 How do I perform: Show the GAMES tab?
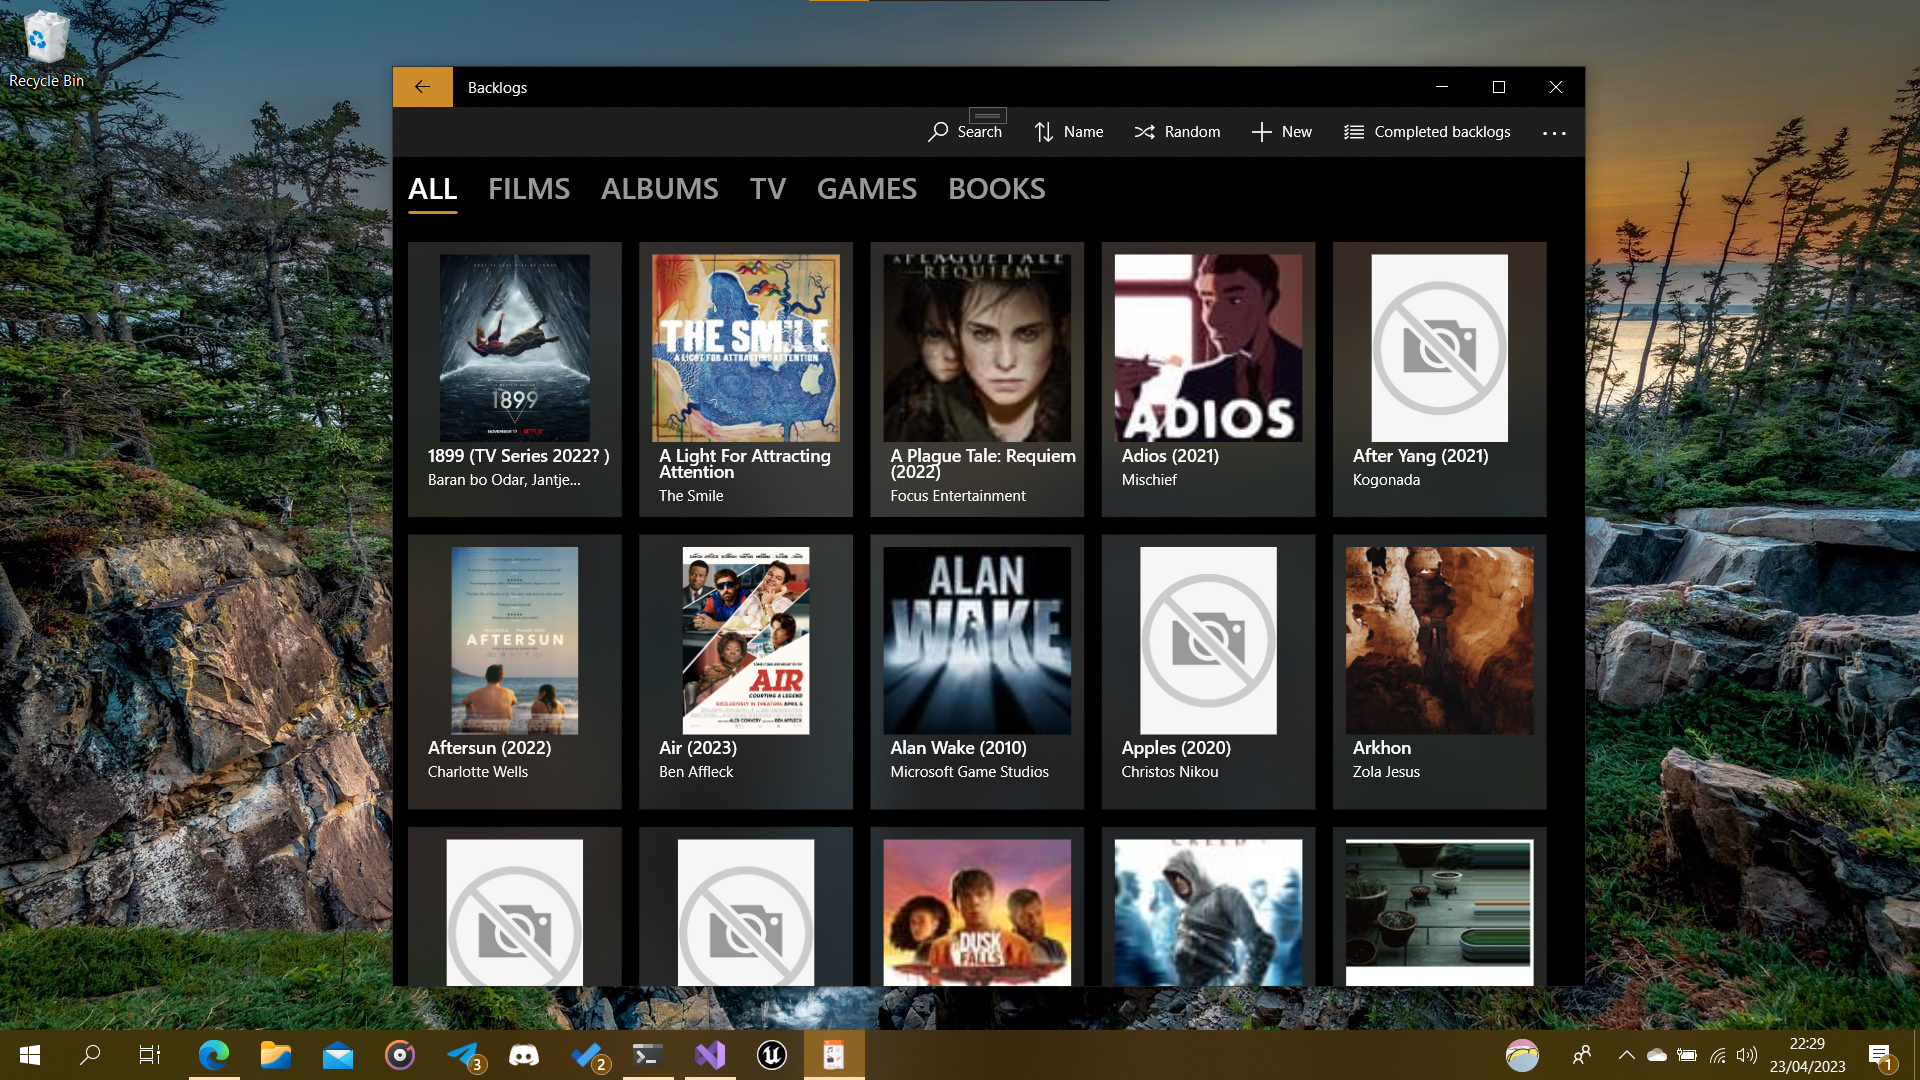point(866,189)
